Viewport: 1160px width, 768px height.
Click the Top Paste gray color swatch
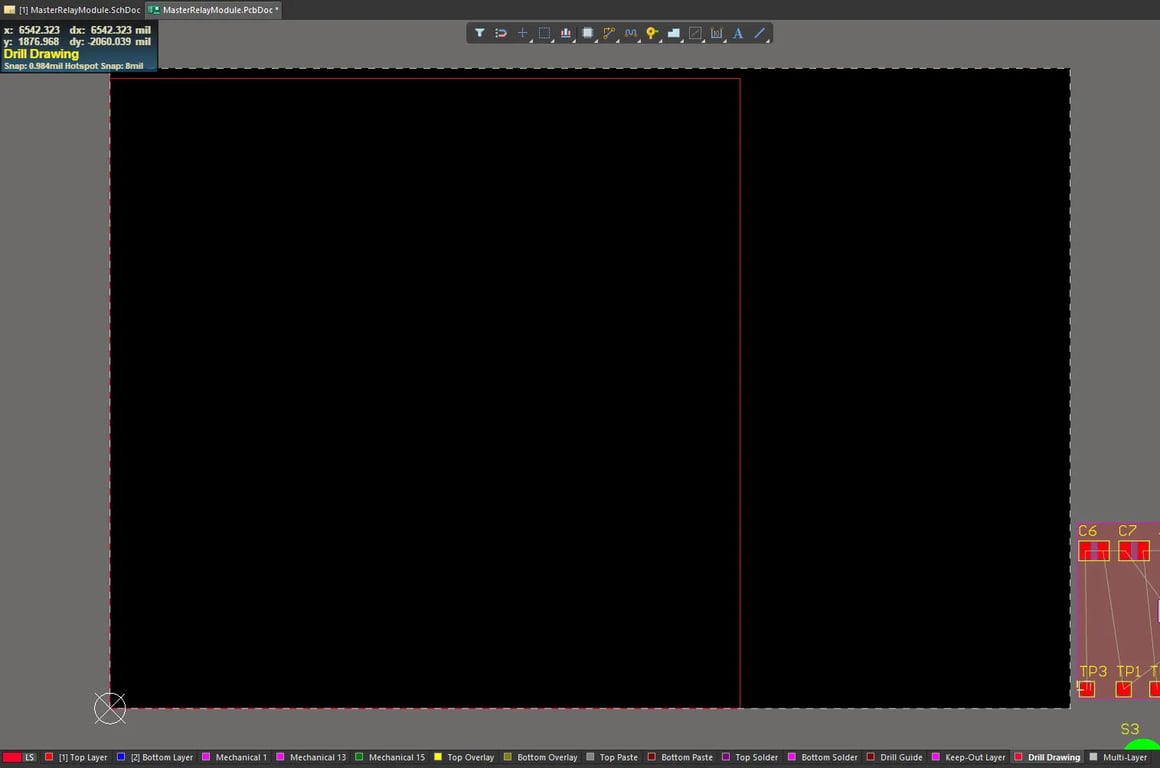(x=590, y=757)
